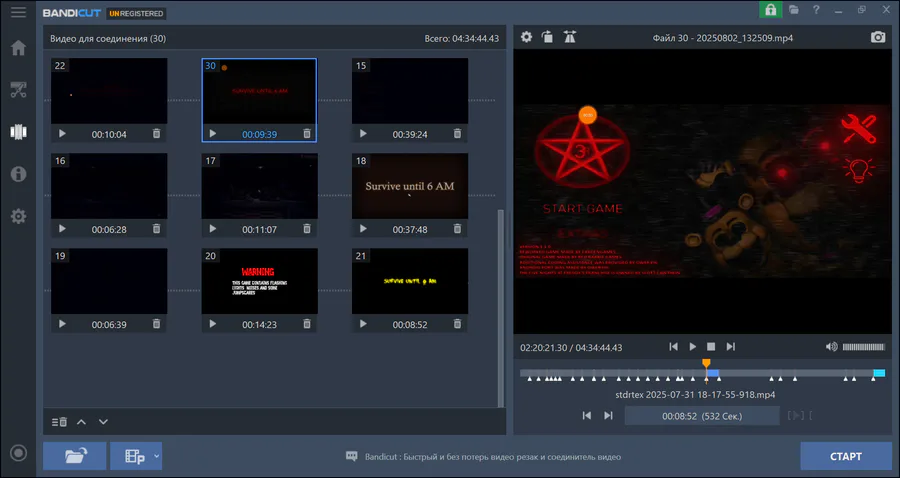Click the Bandicam record circle icon
Image resolution: width=900 pixels, height=478 pixels.
click(18, 453)
